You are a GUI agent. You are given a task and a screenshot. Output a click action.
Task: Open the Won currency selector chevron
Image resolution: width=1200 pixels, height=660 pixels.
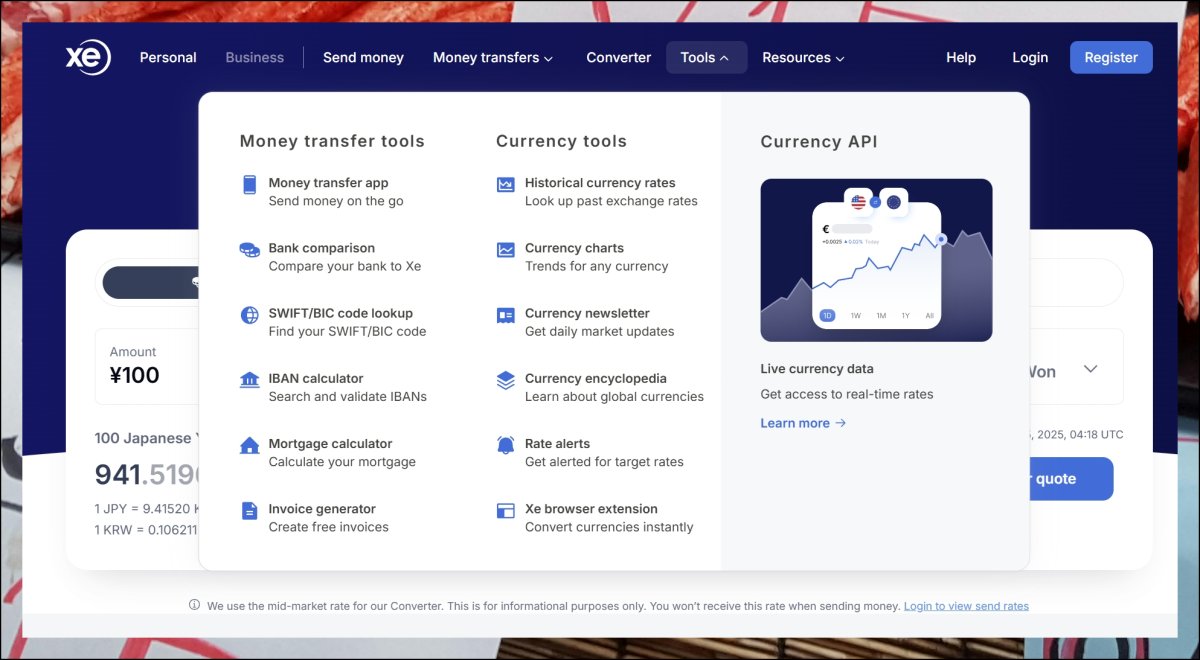point(1091,369)
